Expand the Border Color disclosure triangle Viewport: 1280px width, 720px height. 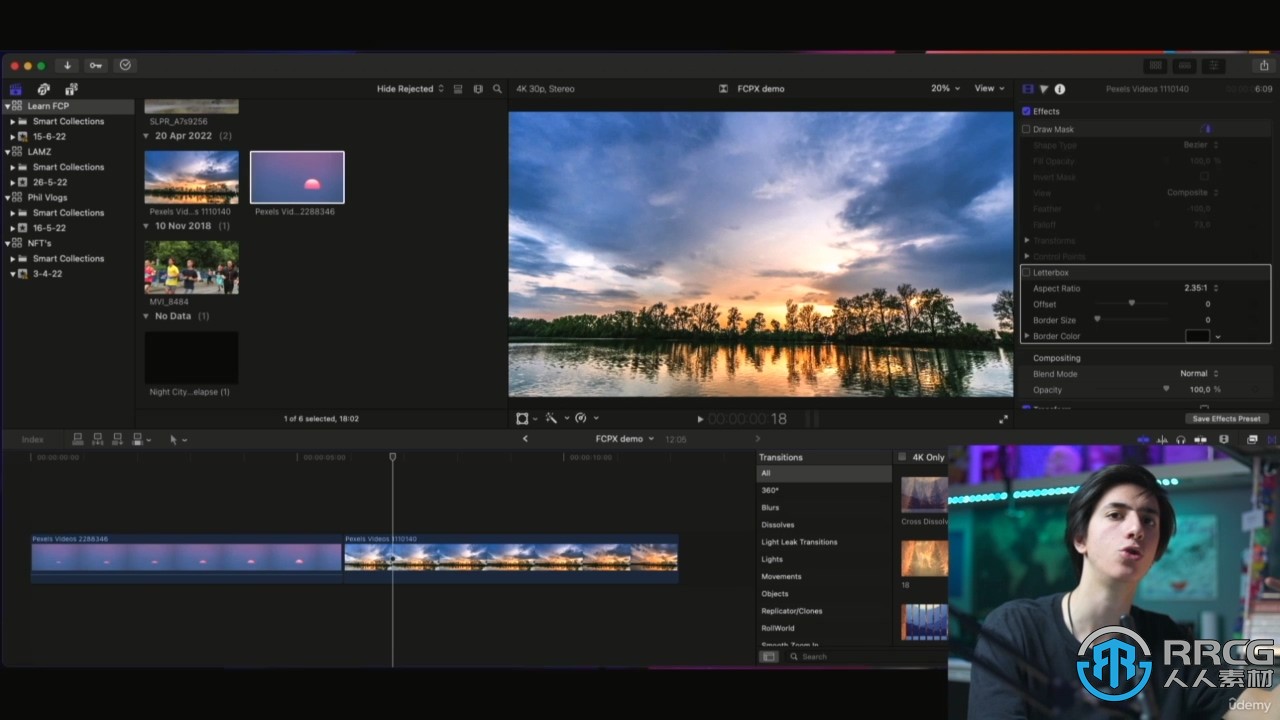coord(1027,336)
